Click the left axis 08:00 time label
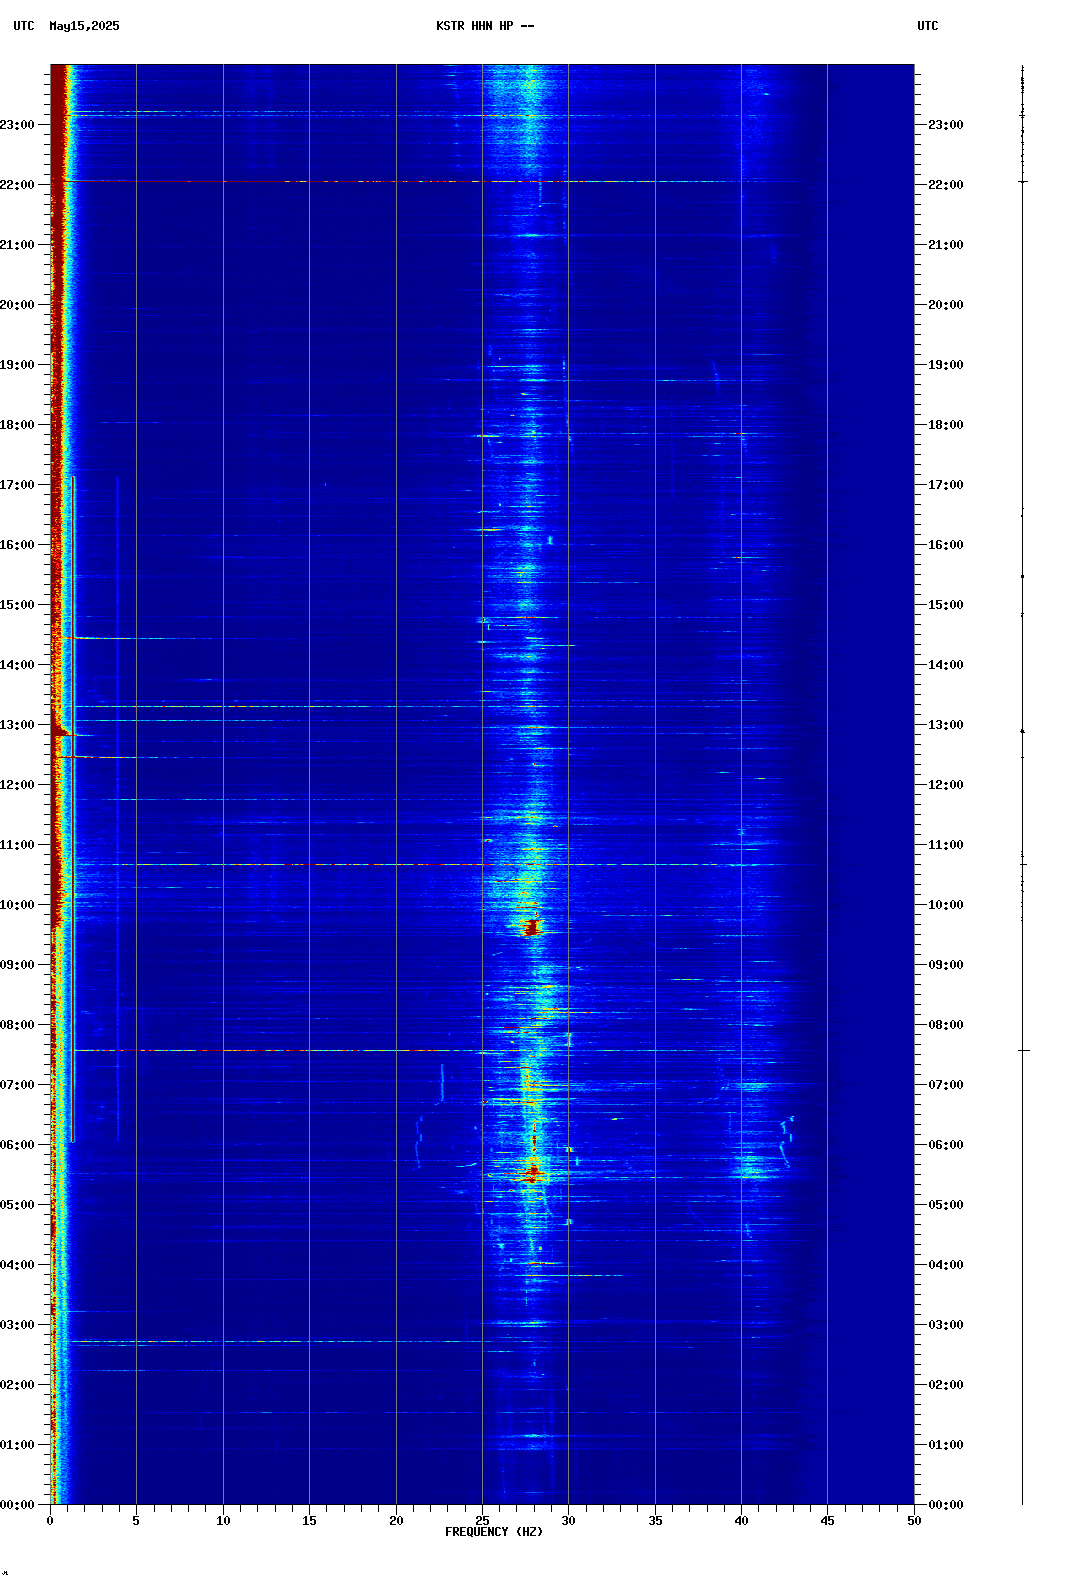This screenshot has height=1584, width=1066. coord(18,1025)
